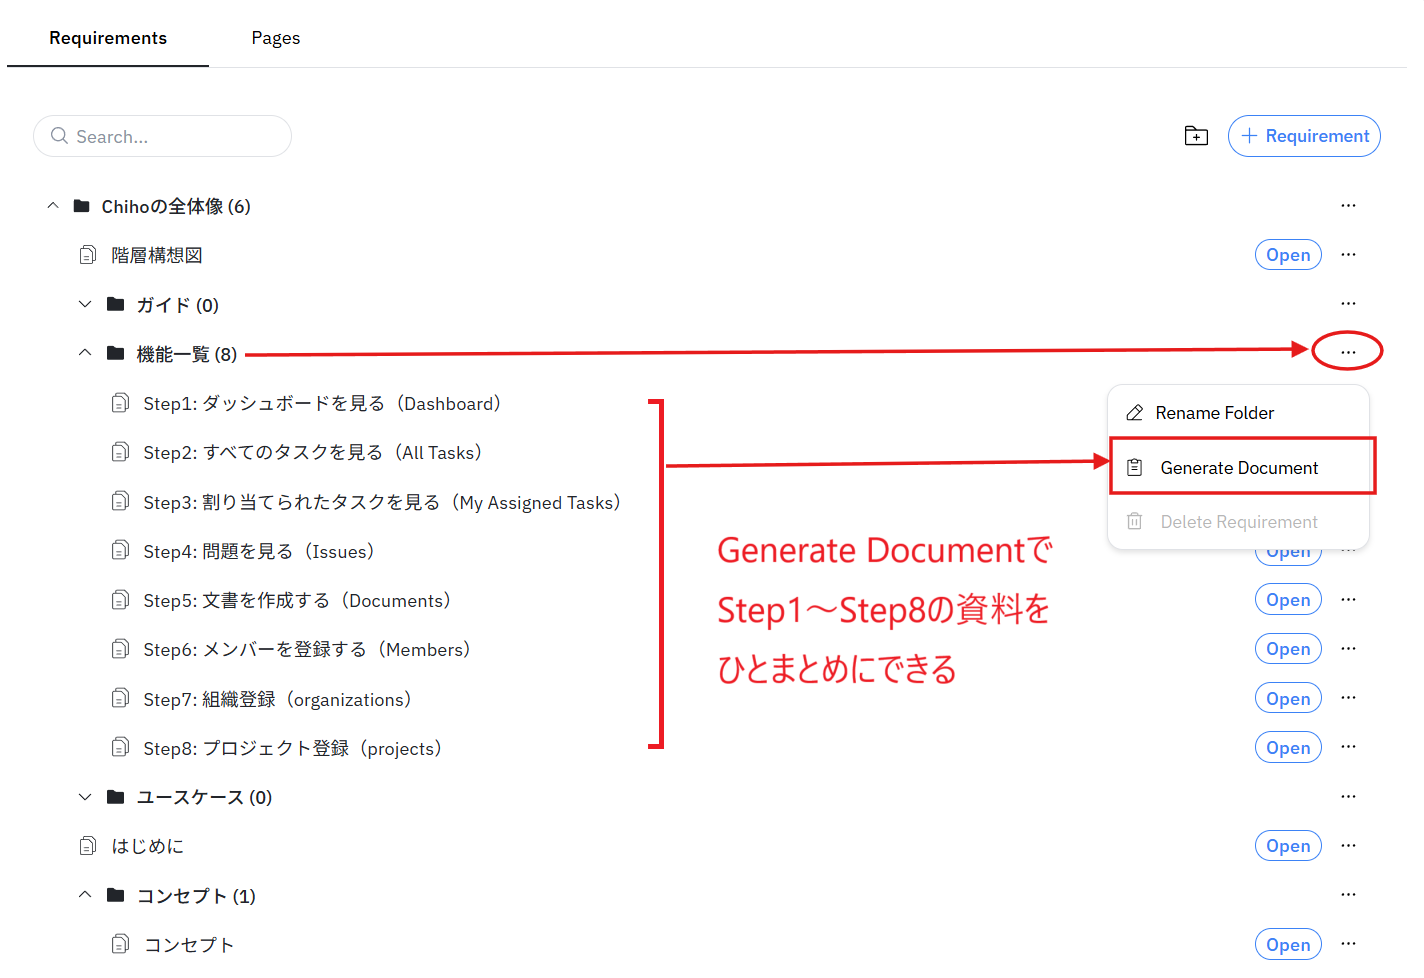Click the three-dot menu for 階層構想図
The image size is (1424, 978).
(1348, 255)
